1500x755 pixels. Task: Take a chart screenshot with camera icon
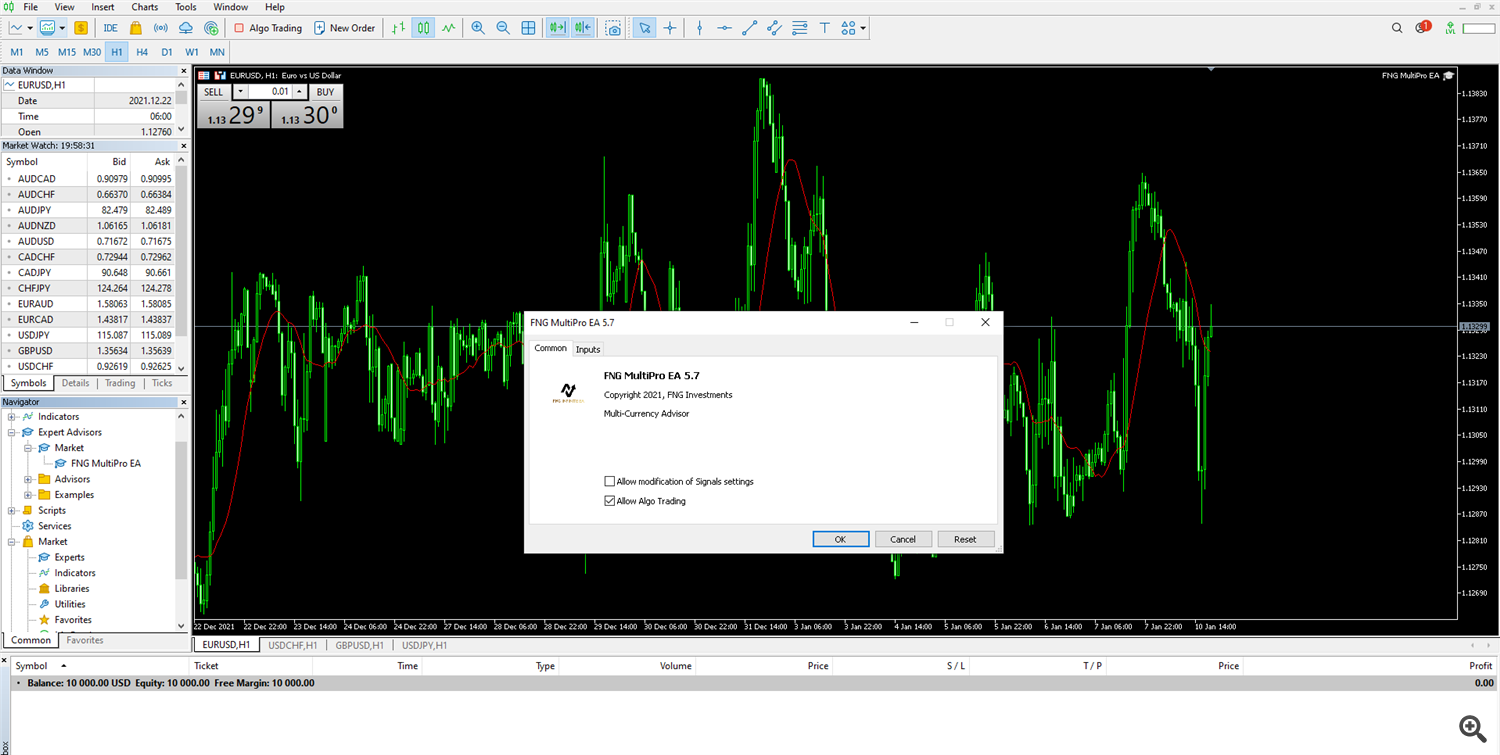click(613, 28)
